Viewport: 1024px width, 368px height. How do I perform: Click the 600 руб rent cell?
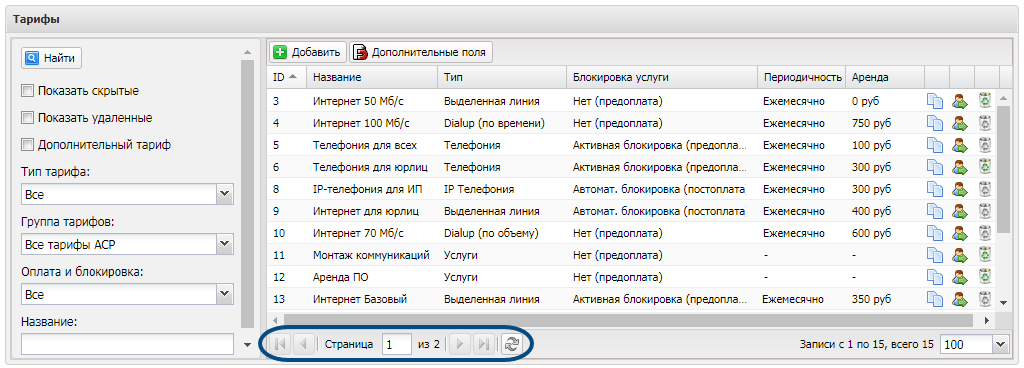885,233
